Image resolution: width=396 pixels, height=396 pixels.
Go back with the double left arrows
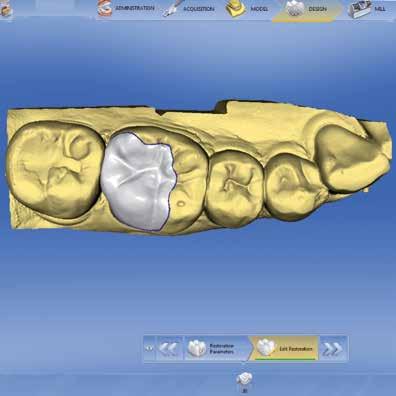click(x=169, y=349)
